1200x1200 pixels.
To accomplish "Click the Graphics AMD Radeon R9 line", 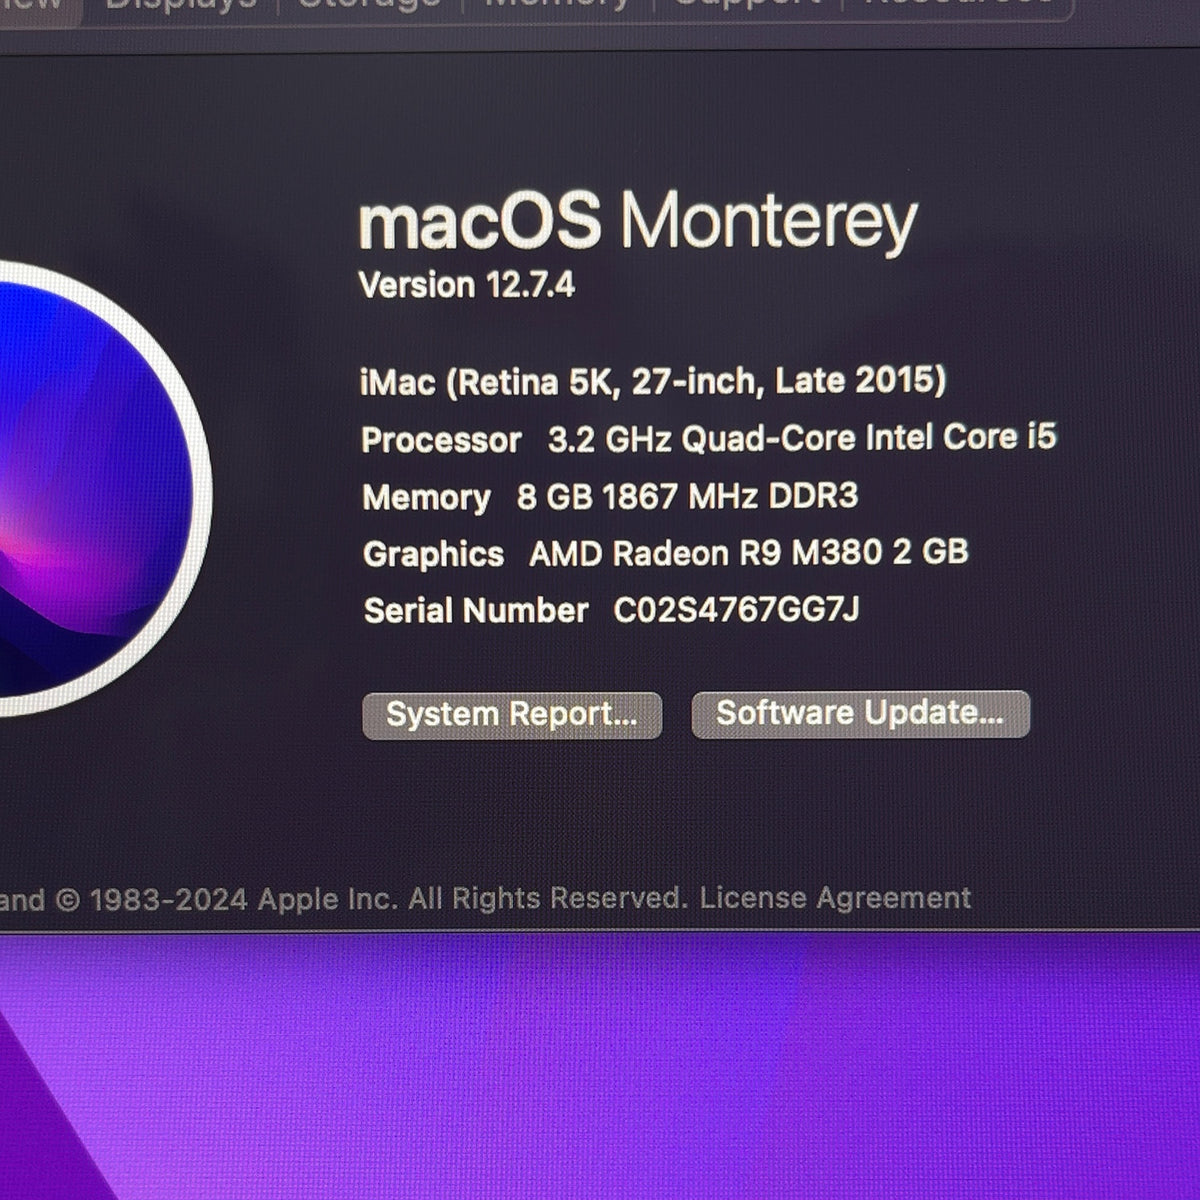I will [666, 553].
